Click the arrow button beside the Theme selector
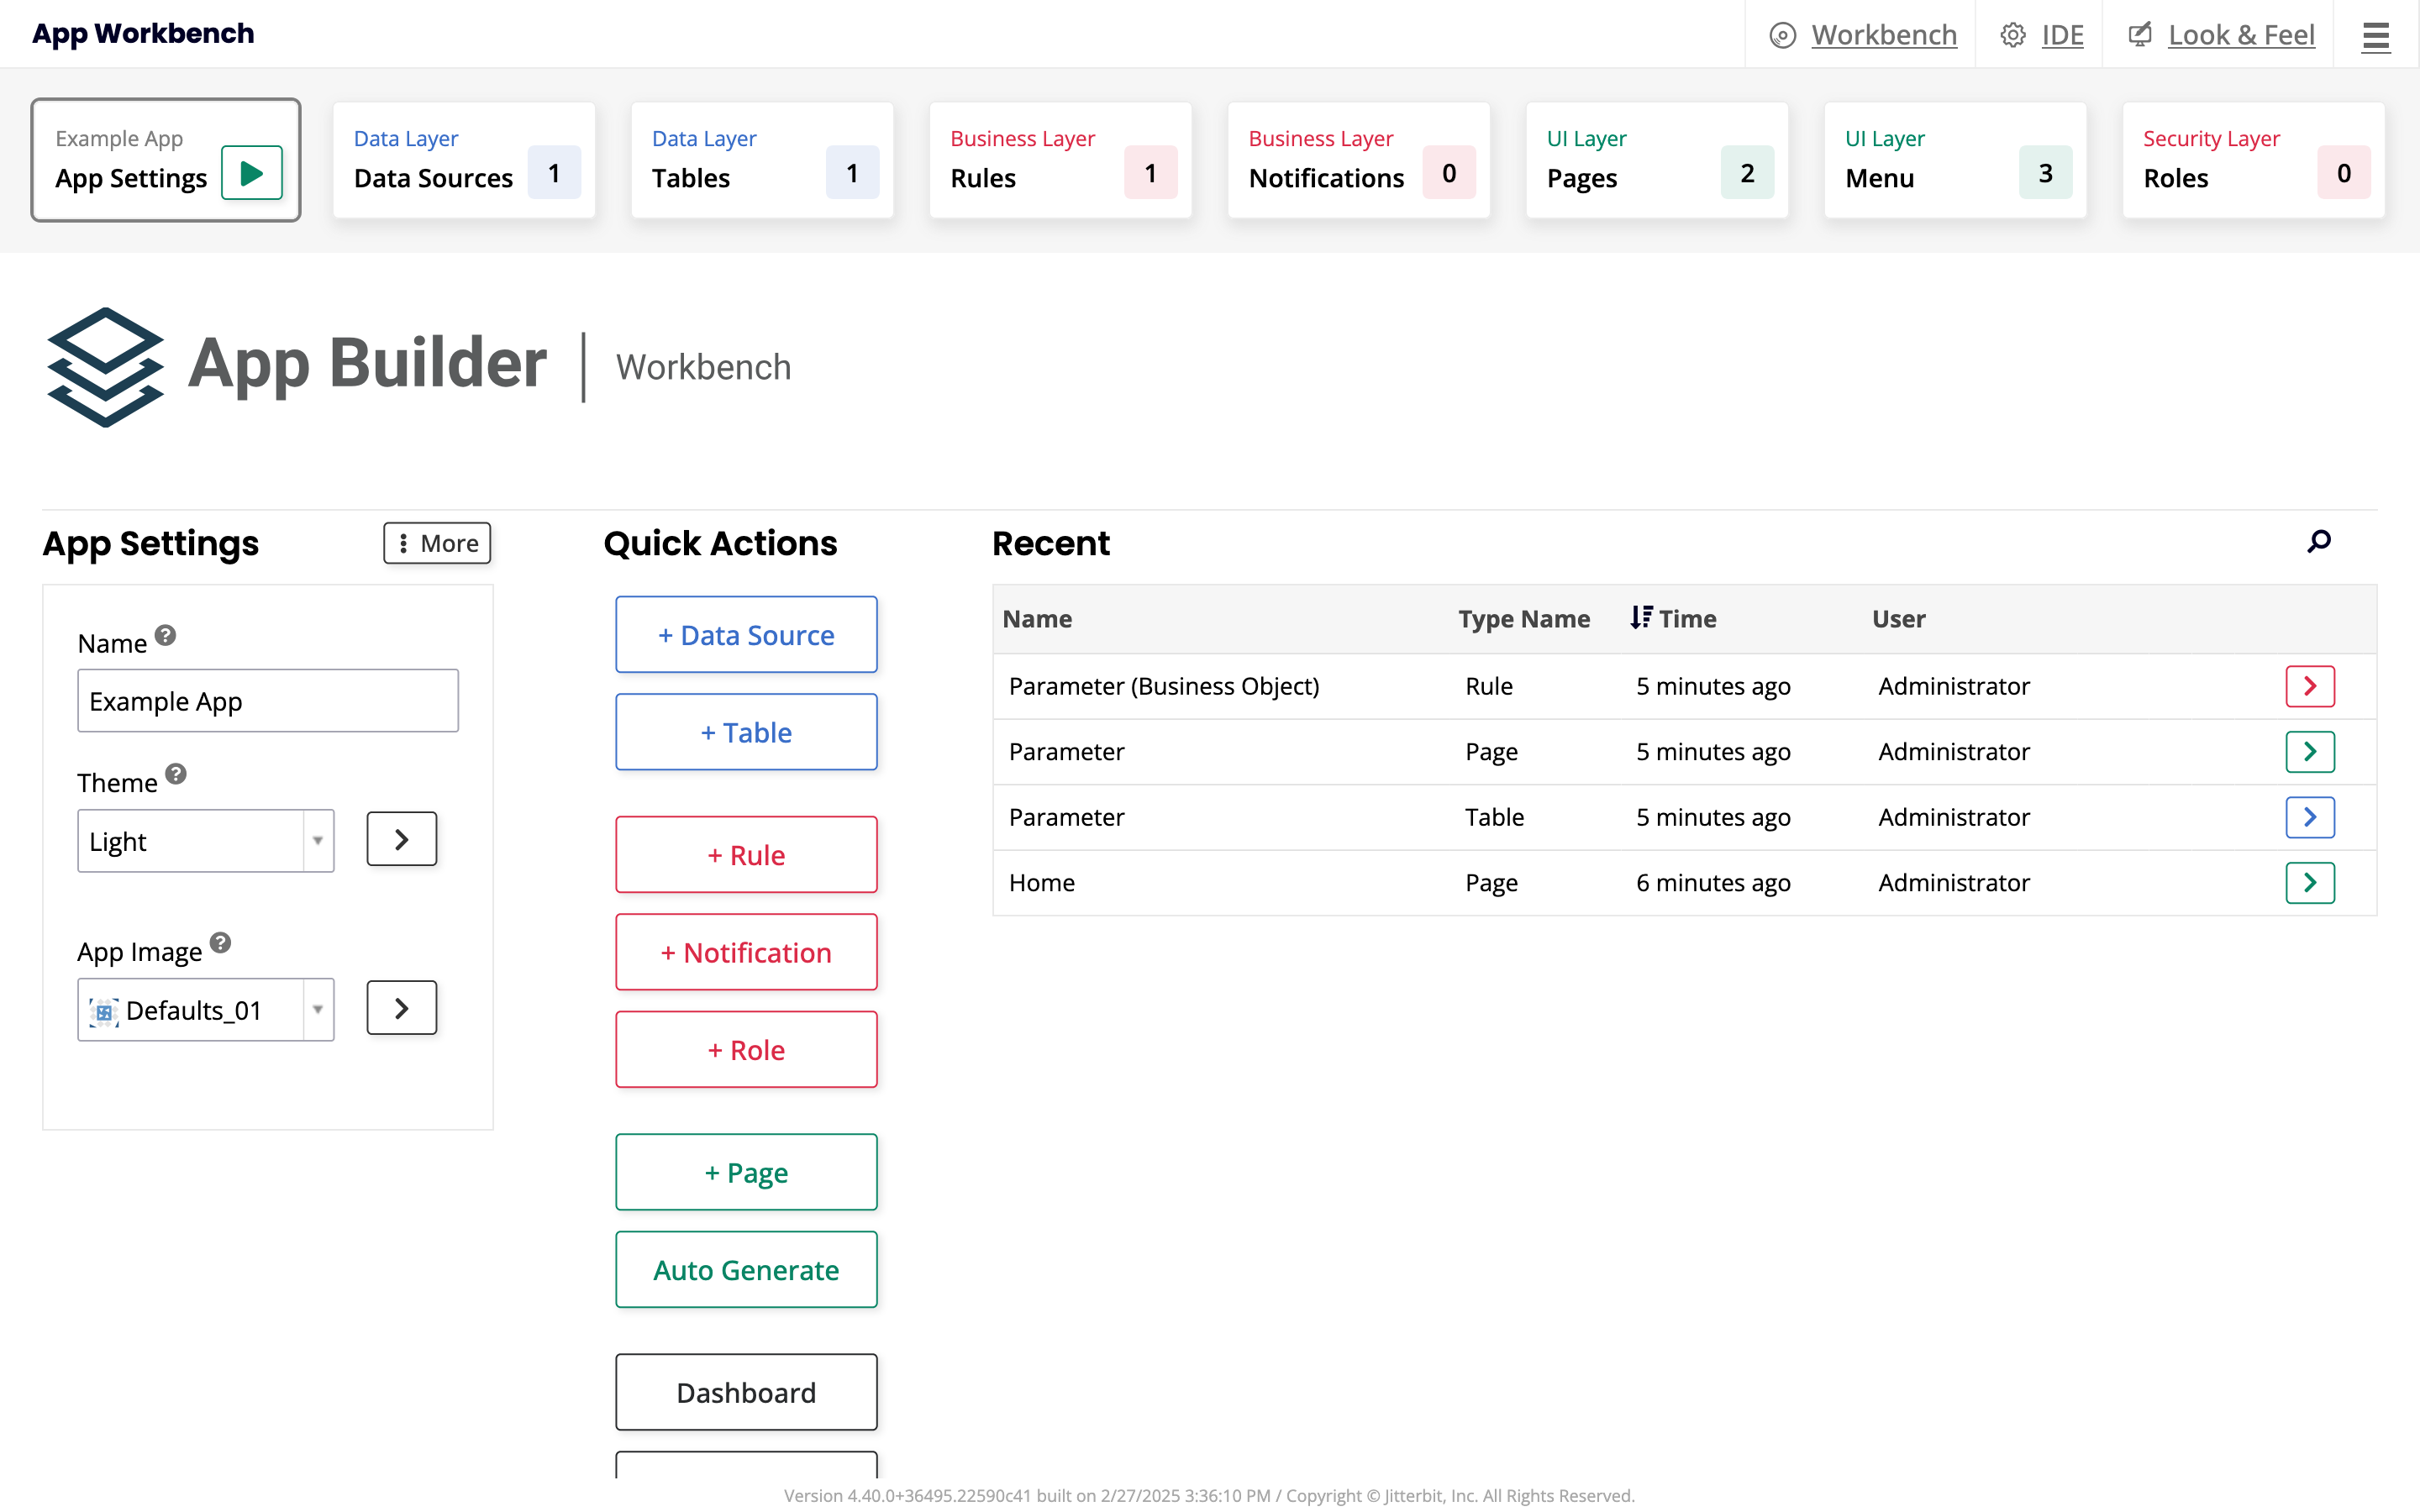This screenshot has width=2420, height=1512. tap(400, 839)
